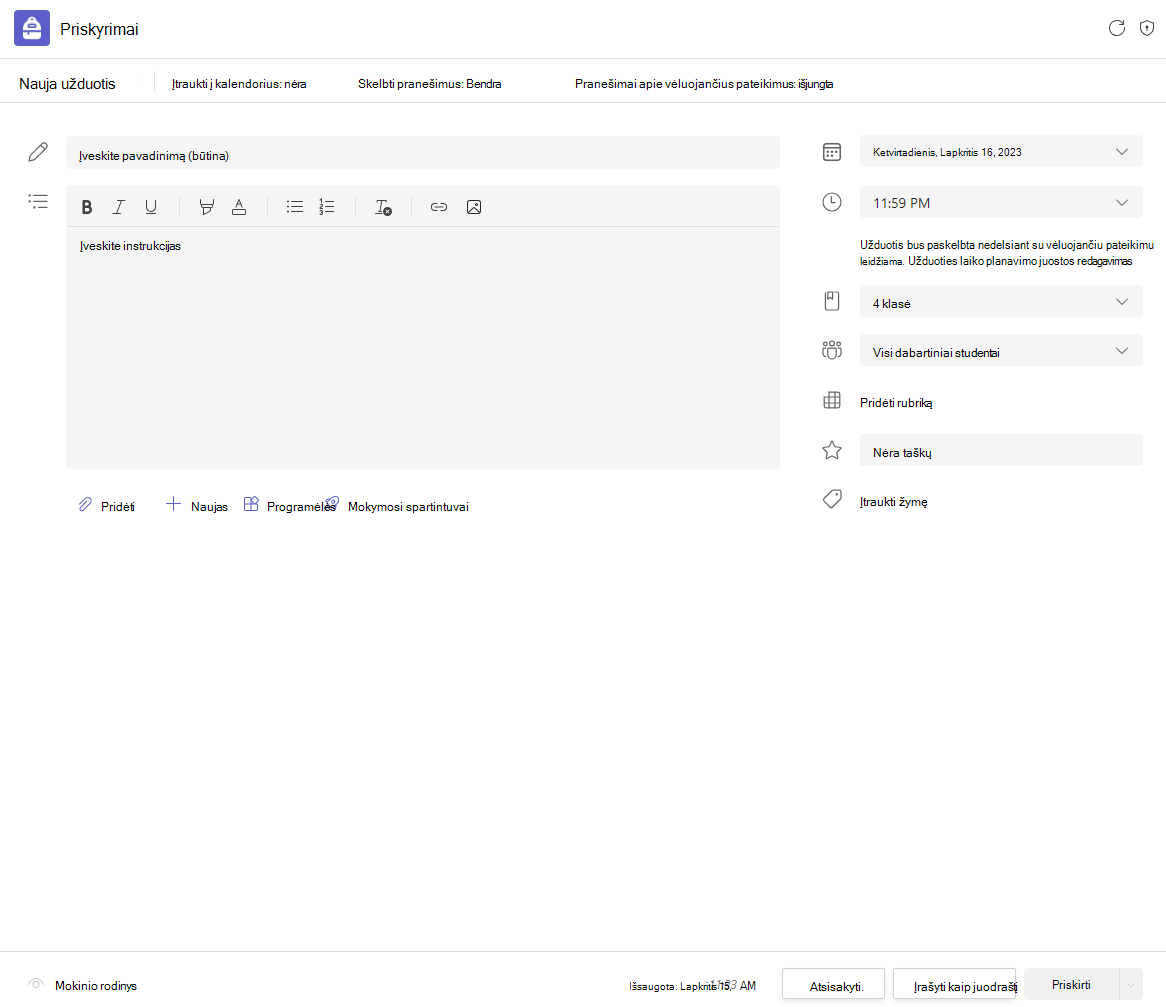Open the 4 klasė class dropdown
Image resolution: width=1166 pixels, height=1007 pixels.
click(1001, 303)
